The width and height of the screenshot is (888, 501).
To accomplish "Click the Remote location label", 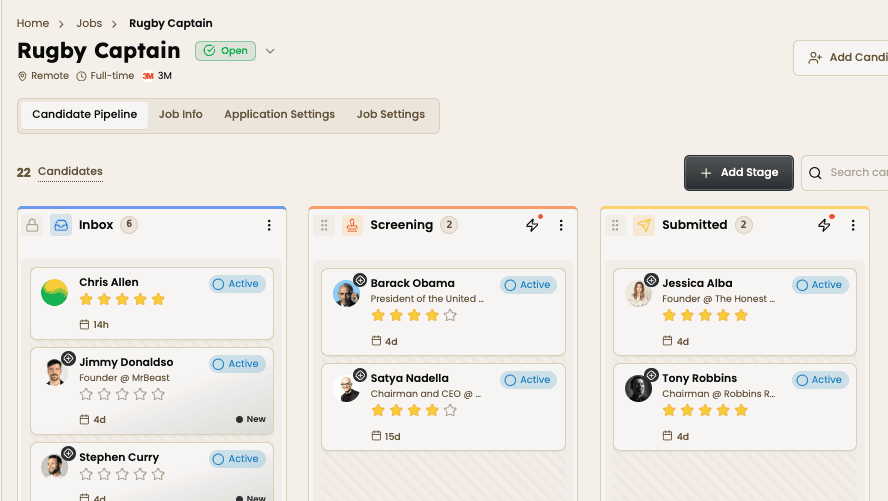I will coord(50,76).
